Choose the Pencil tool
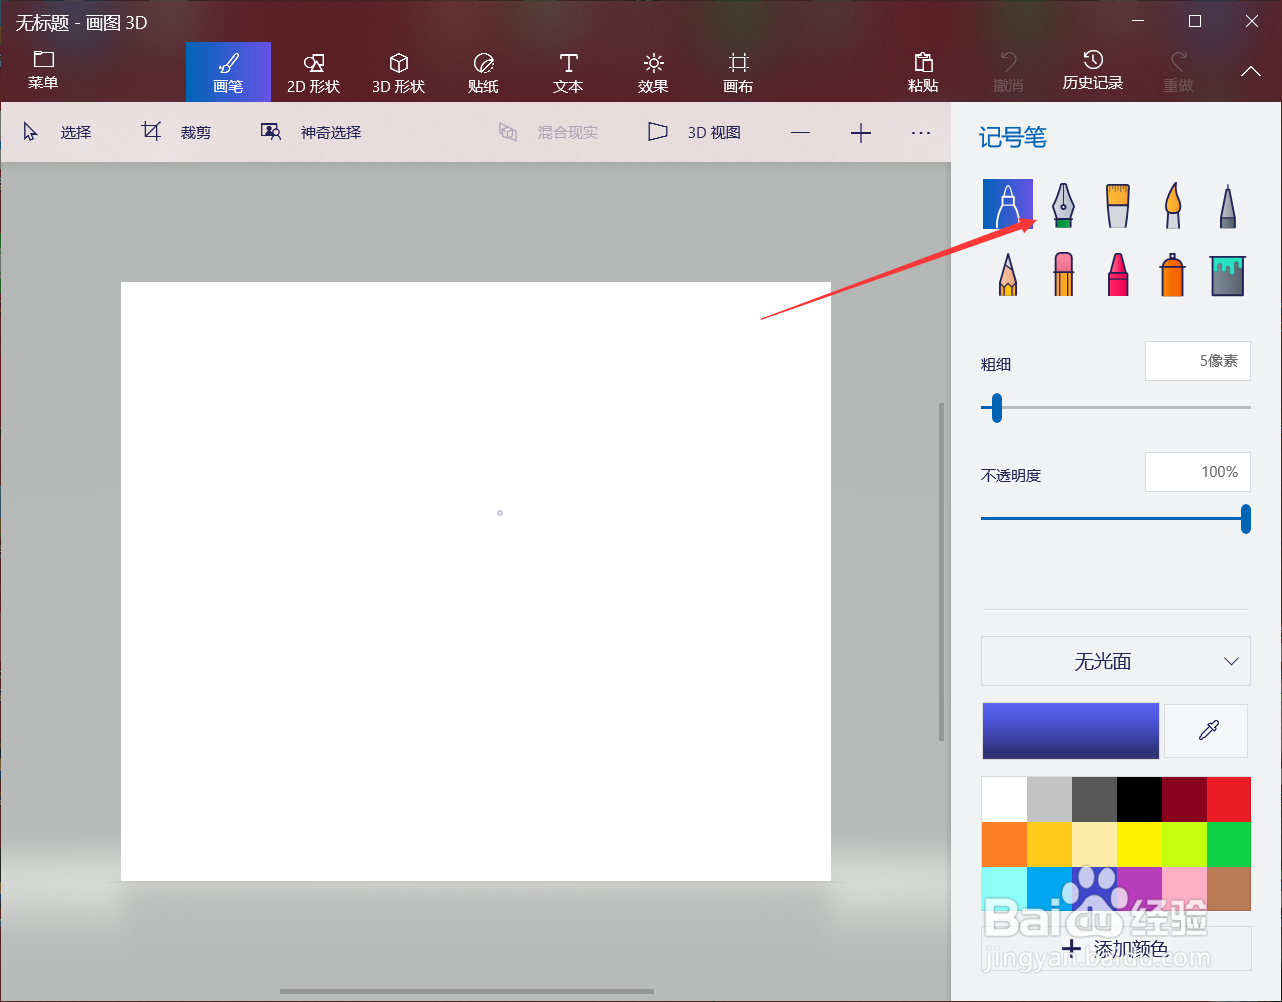This screenshot has width=1282, height=1002. pos(1007,273)
